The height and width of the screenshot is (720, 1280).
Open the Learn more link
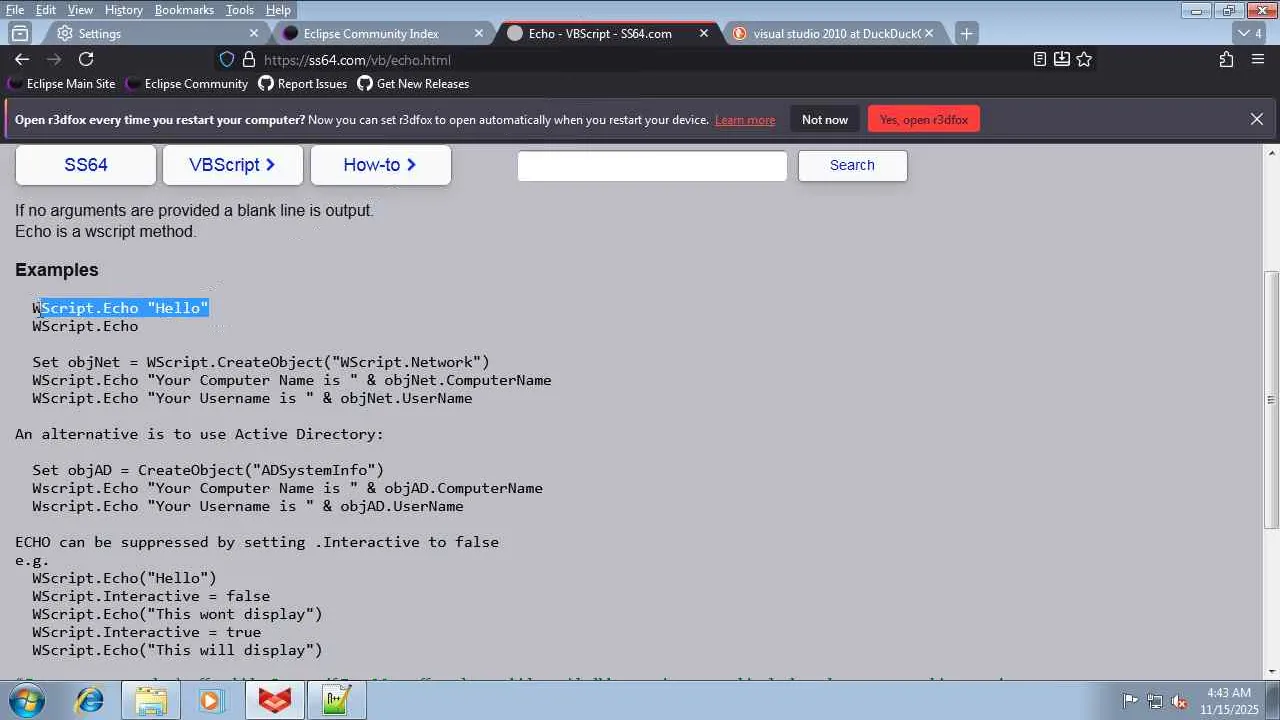pyautogui.click(x=745, y=120)
